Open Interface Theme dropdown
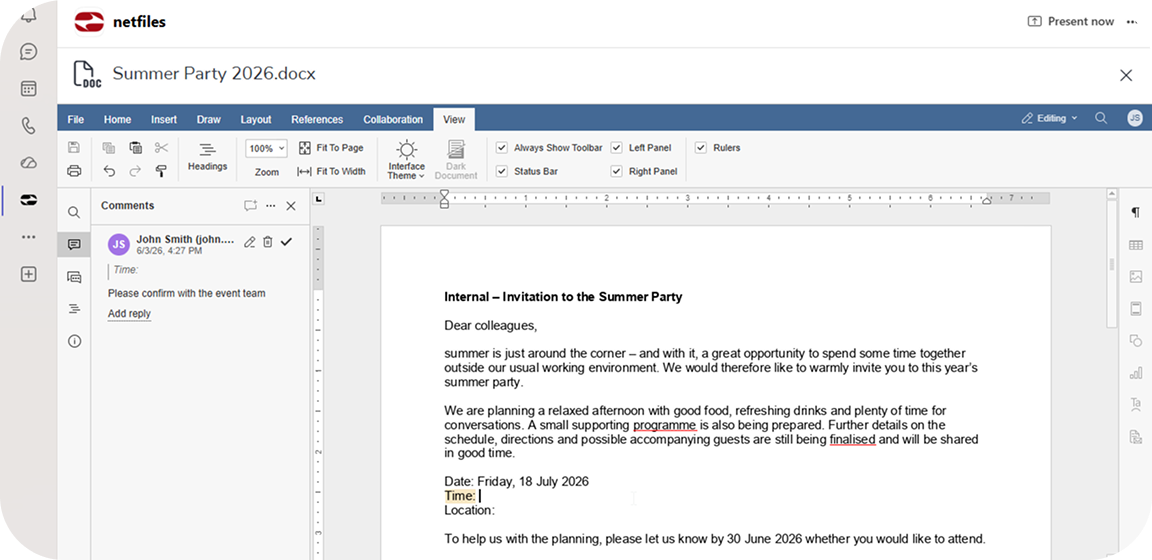 (406, 160)
